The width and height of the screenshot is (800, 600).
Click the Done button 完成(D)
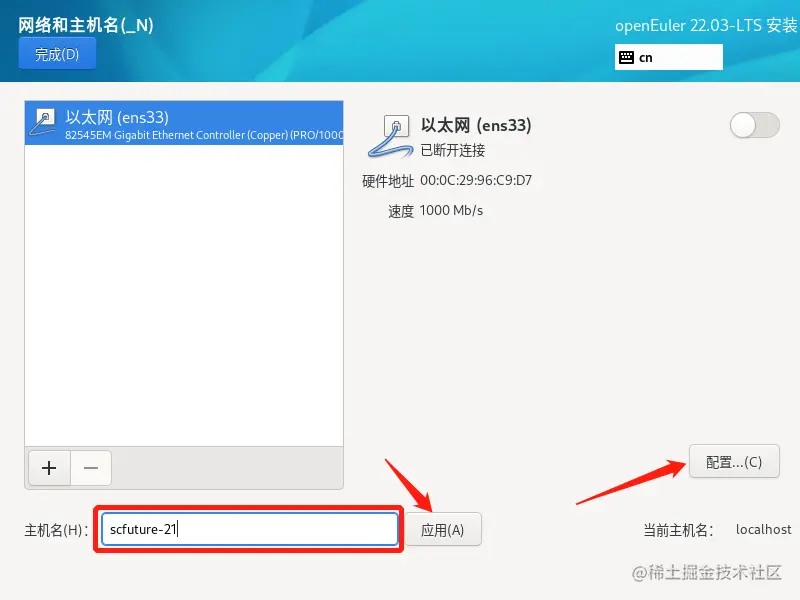tap(57, 54)
